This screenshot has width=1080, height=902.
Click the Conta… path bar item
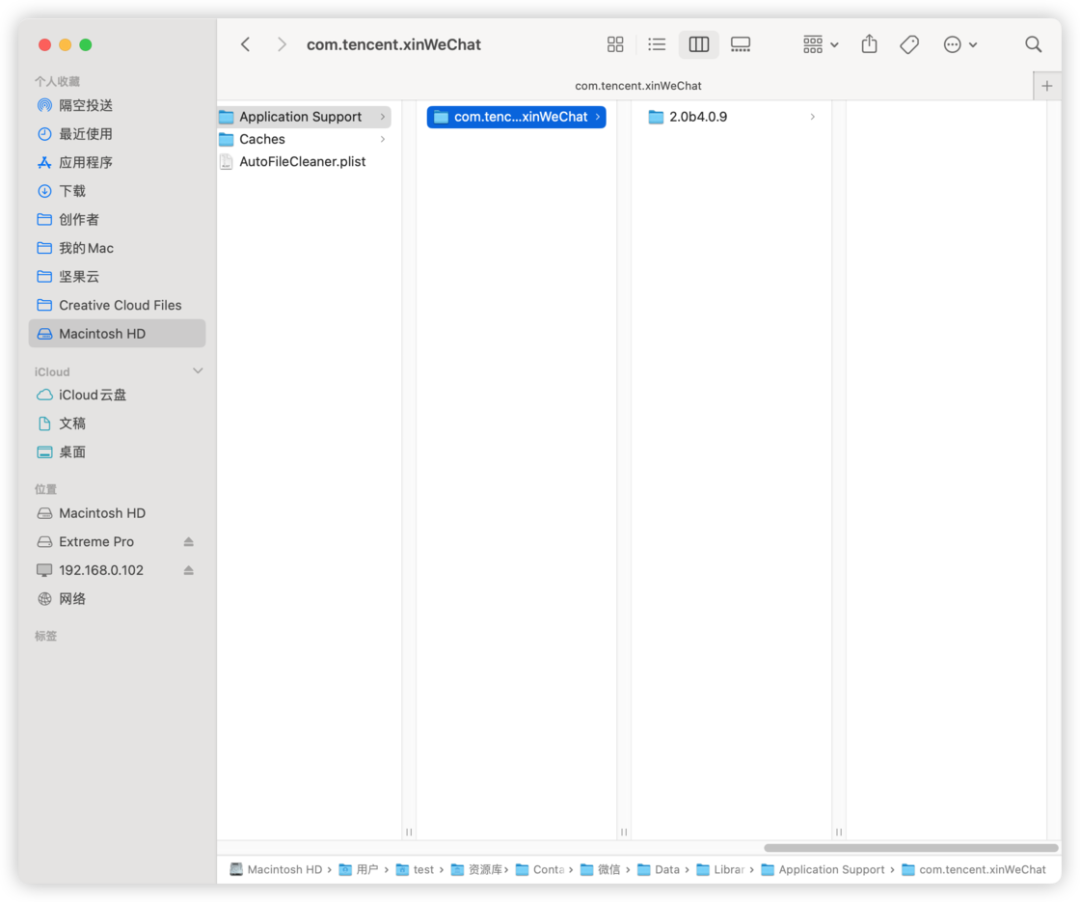[x=541, y=870]
